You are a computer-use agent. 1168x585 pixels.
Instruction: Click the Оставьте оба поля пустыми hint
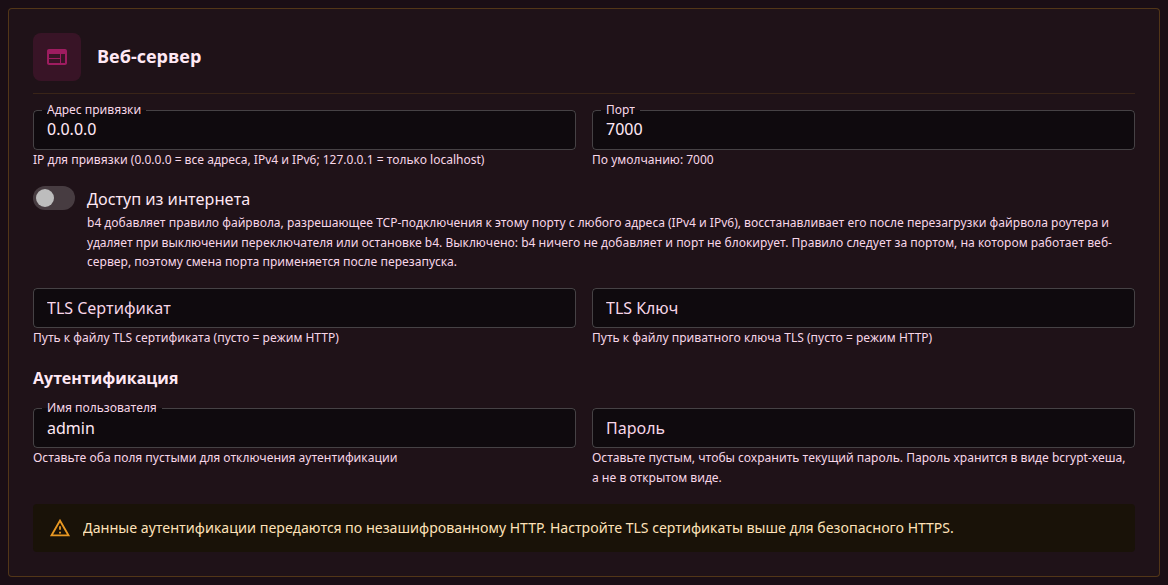coord(215,458)
